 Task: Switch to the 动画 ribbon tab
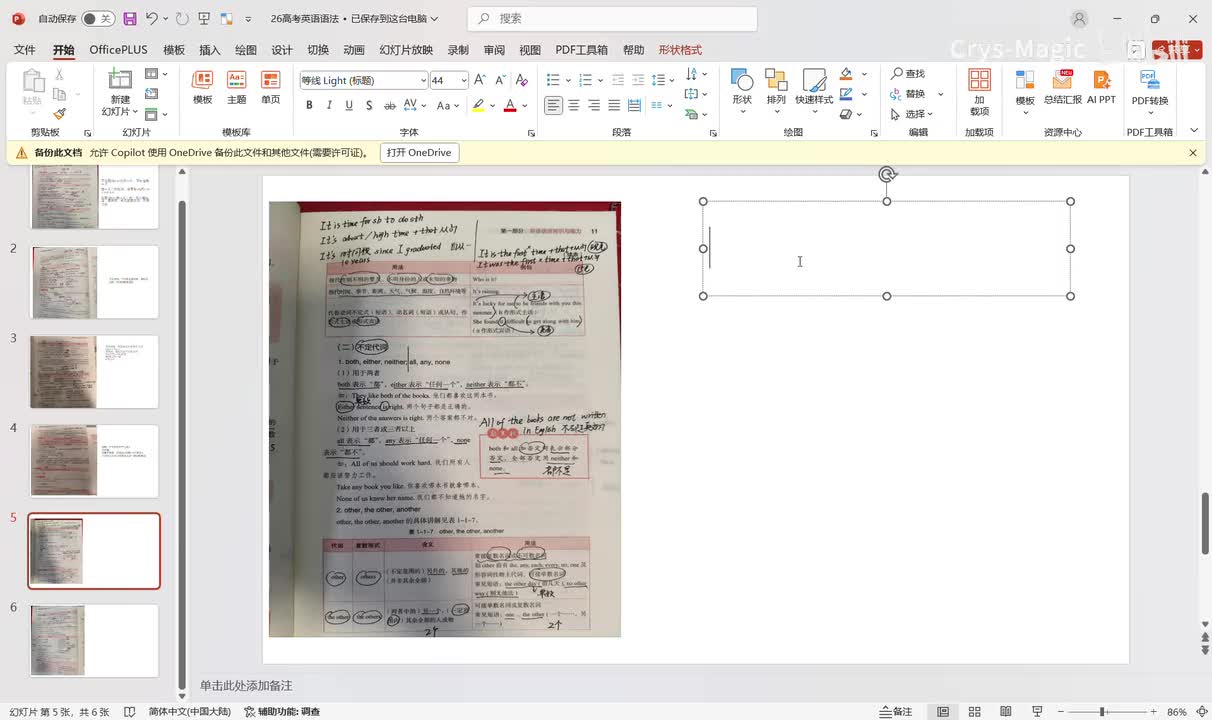354,50
